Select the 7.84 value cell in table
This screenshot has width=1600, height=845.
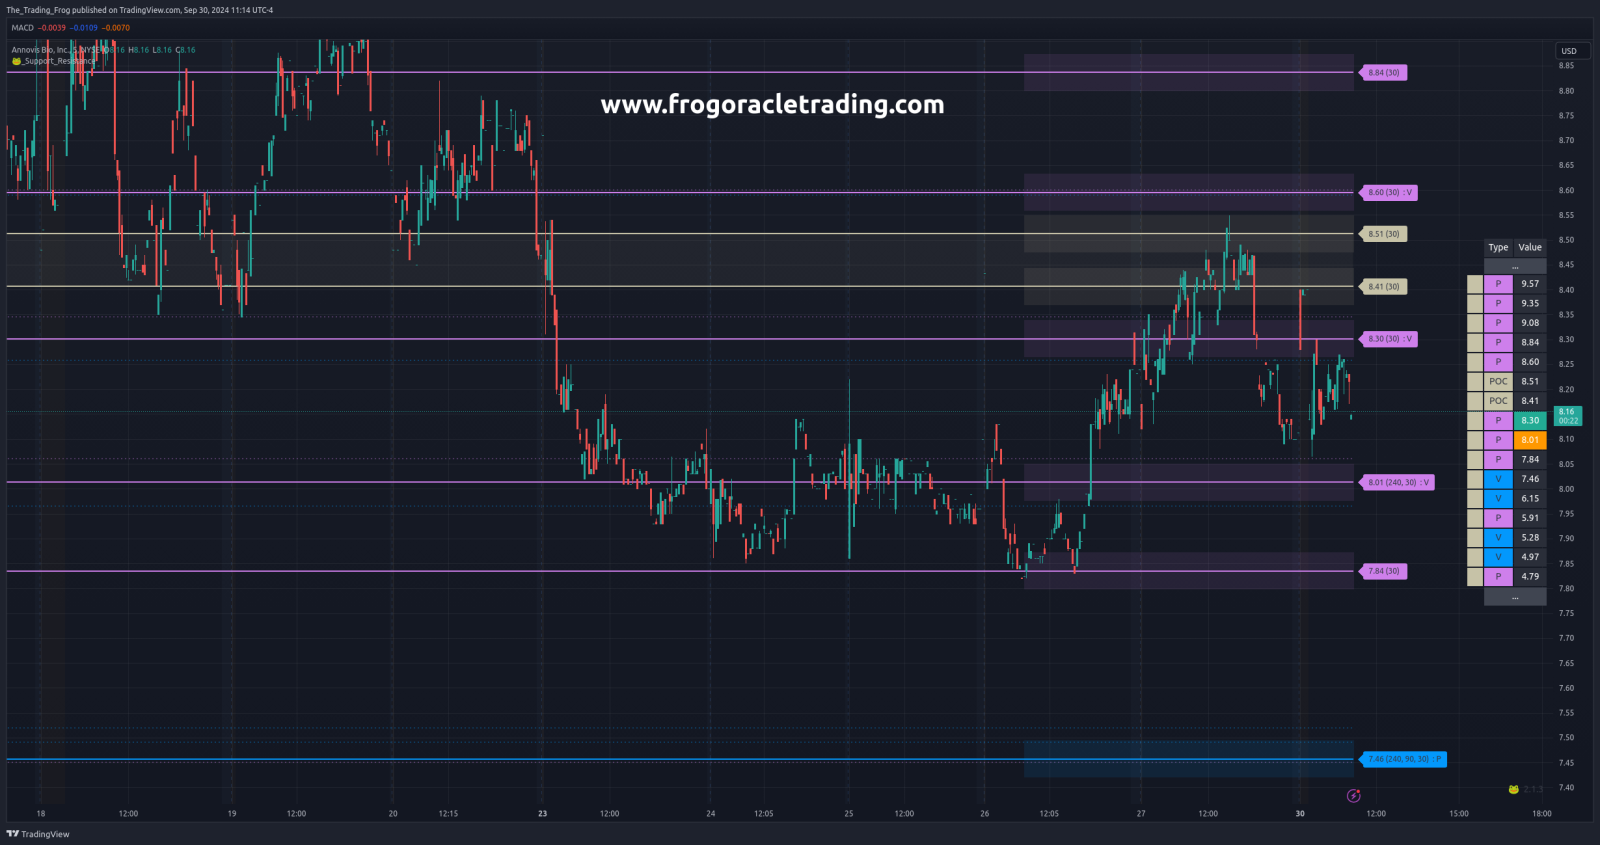pos(1530,459)
